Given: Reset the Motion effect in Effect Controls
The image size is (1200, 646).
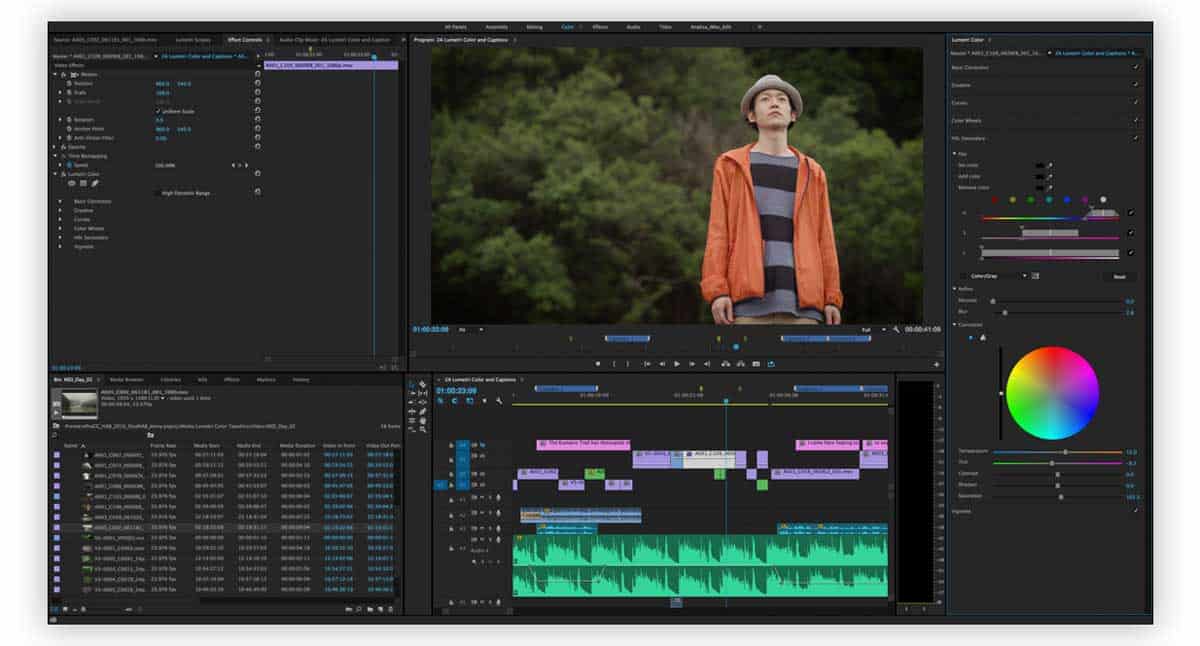Looking at the screenshot, I should [x=257, y=74].
